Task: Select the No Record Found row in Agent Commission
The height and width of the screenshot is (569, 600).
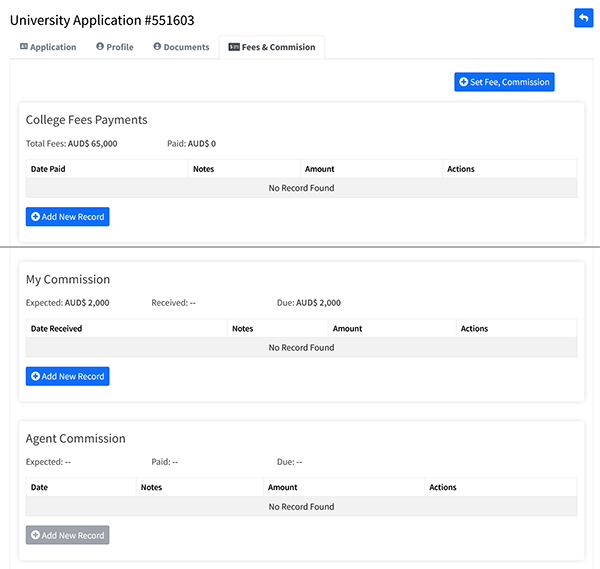Action: point(301,507)
